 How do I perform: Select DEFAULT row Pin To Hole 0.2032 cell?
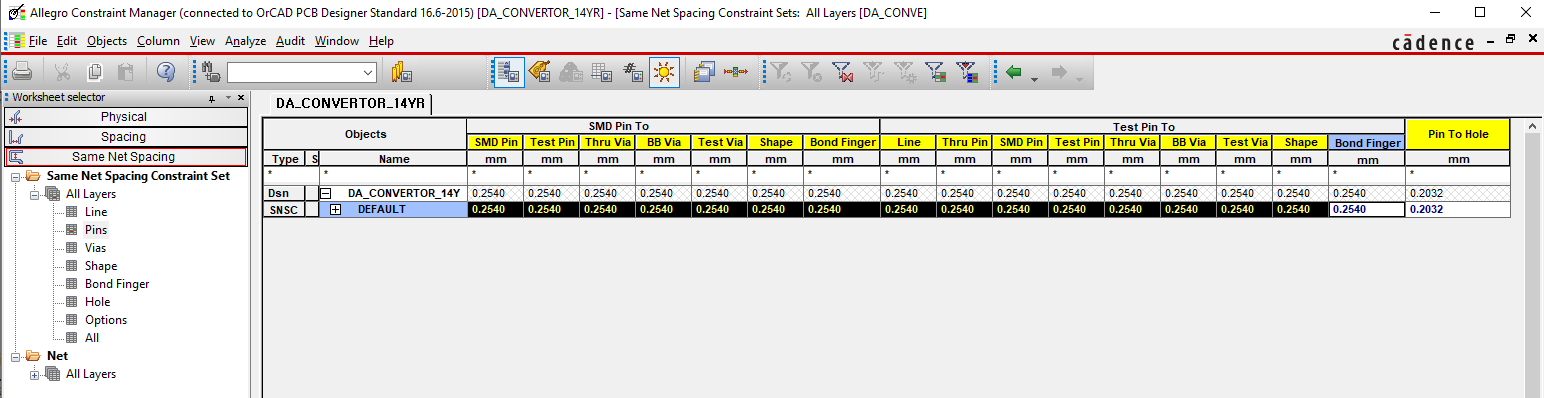coord(1458,209)
